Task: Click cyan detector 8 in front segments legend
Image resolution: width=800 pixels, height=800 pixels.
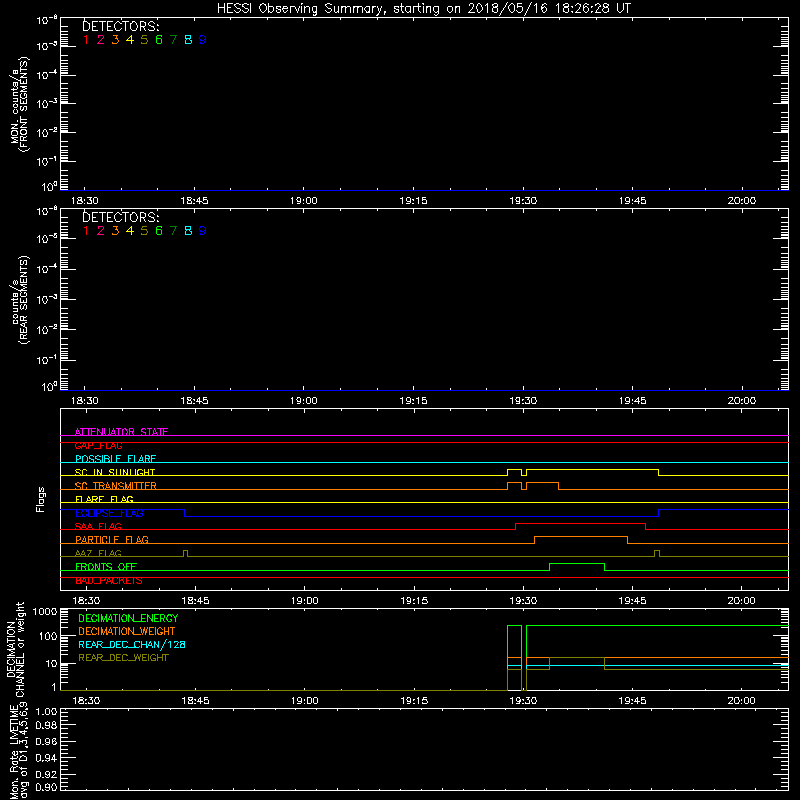Action: 188,40
